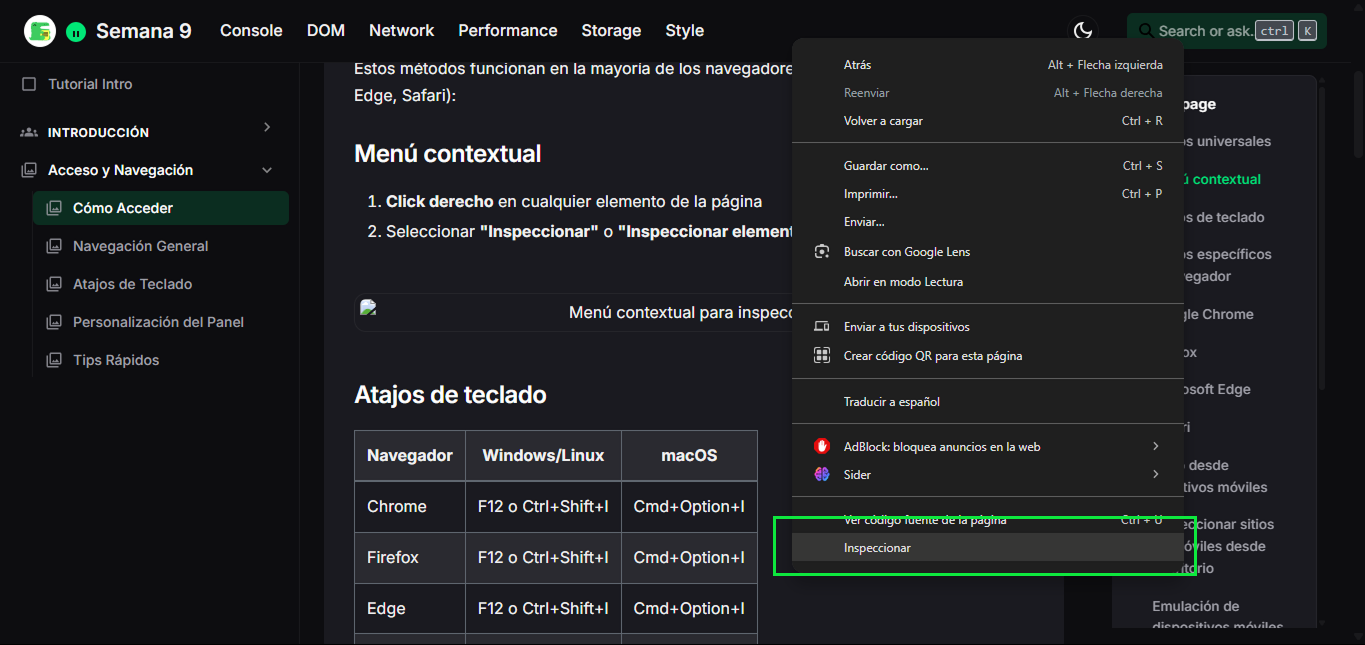Toggle dark mode with the moon icon
This screenshot has width=1365, height=645.
[x=1084, y=30]
